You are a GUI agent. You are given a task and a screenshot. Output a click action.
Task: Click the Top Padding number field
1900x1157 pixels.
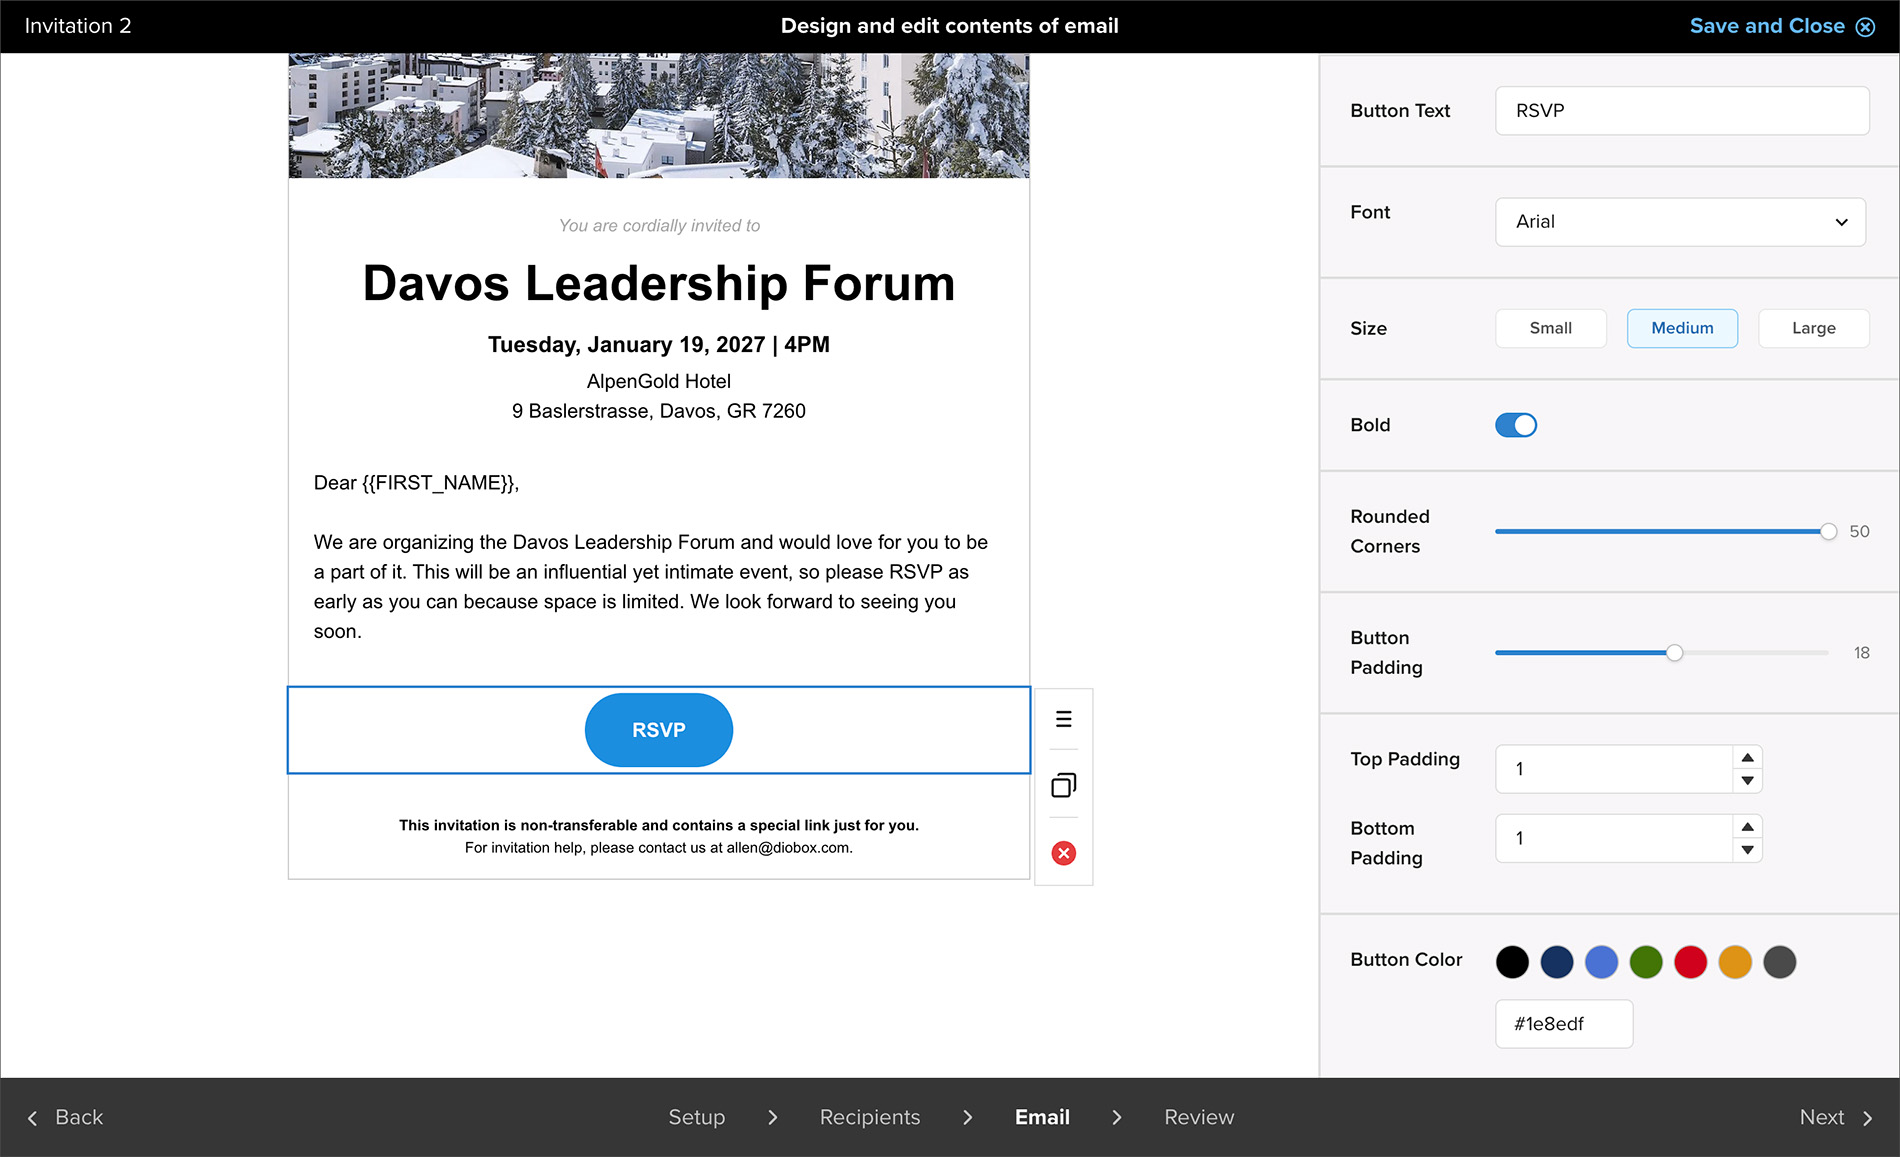[x=1614, y=769]
